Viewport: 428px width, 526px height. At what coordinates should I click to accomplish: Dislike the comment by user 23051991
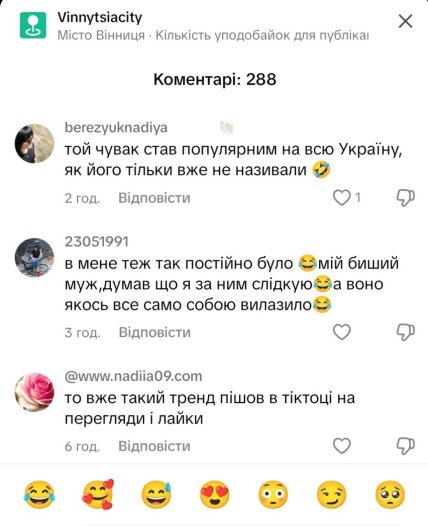(x=406, y=332)
